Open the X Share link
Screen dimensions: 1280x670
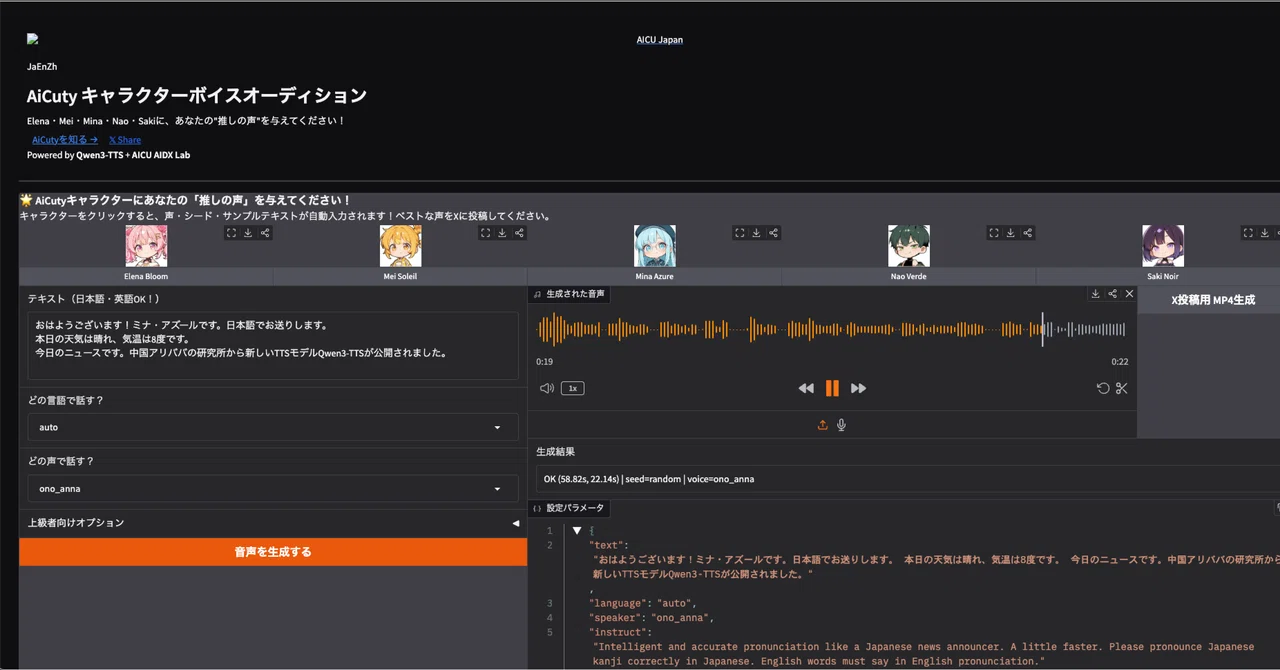(125, 140)
